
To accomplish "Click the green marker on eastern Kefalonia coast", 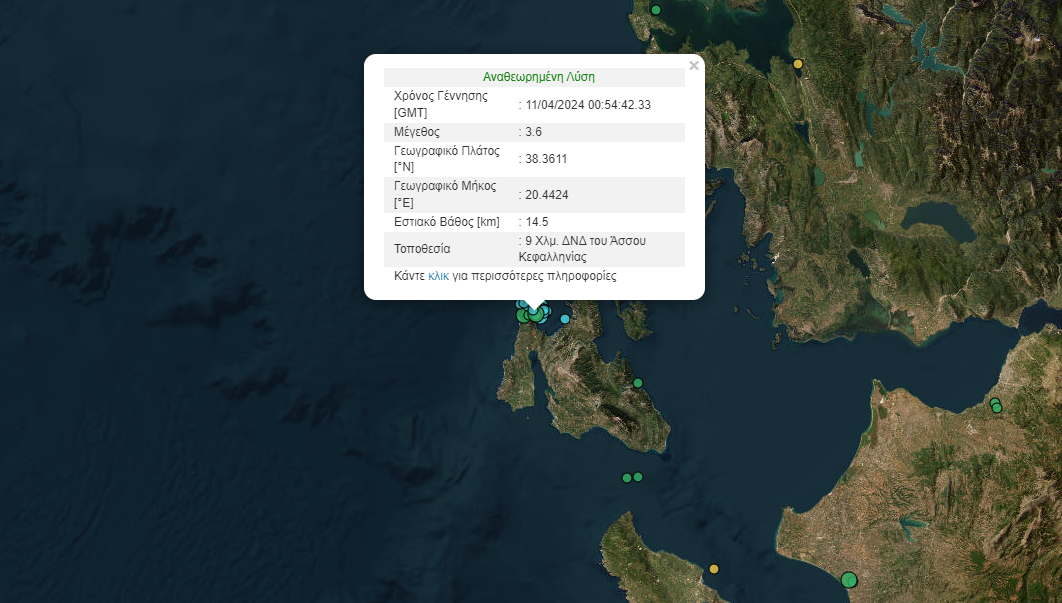I will pos(638,383).
